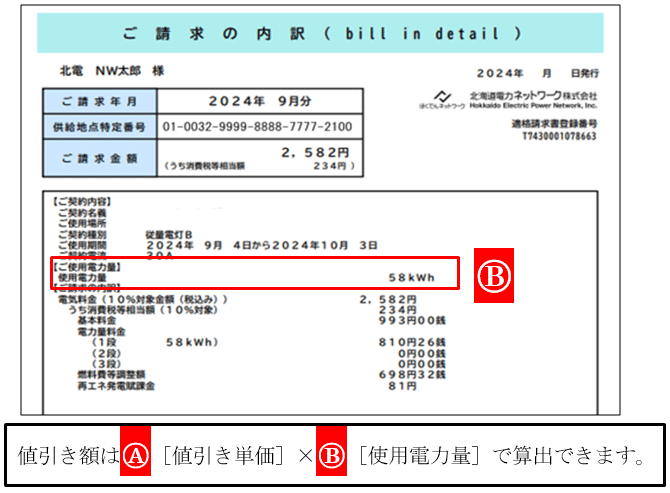Click the '(3段)' tier label
This screenshot has height=493, width=670.
pos(106,364)
